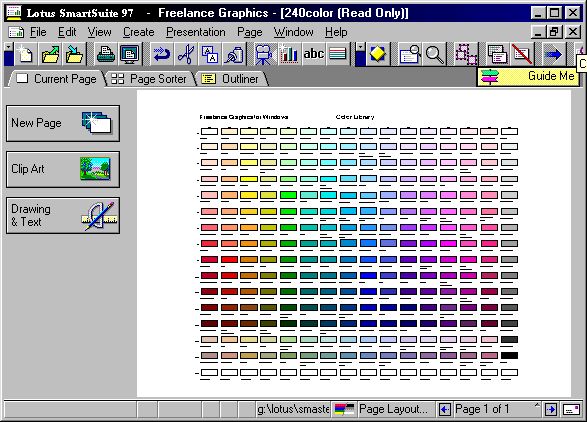Click the Save file folder icon

pyautogui.click(x=74, y=54)
